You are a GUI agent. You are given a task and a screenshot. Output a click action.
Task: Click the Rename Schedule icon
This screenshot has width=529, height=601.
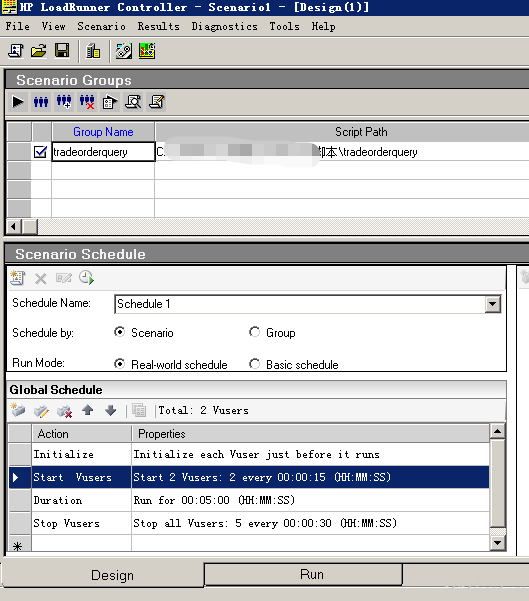(64, 278)
